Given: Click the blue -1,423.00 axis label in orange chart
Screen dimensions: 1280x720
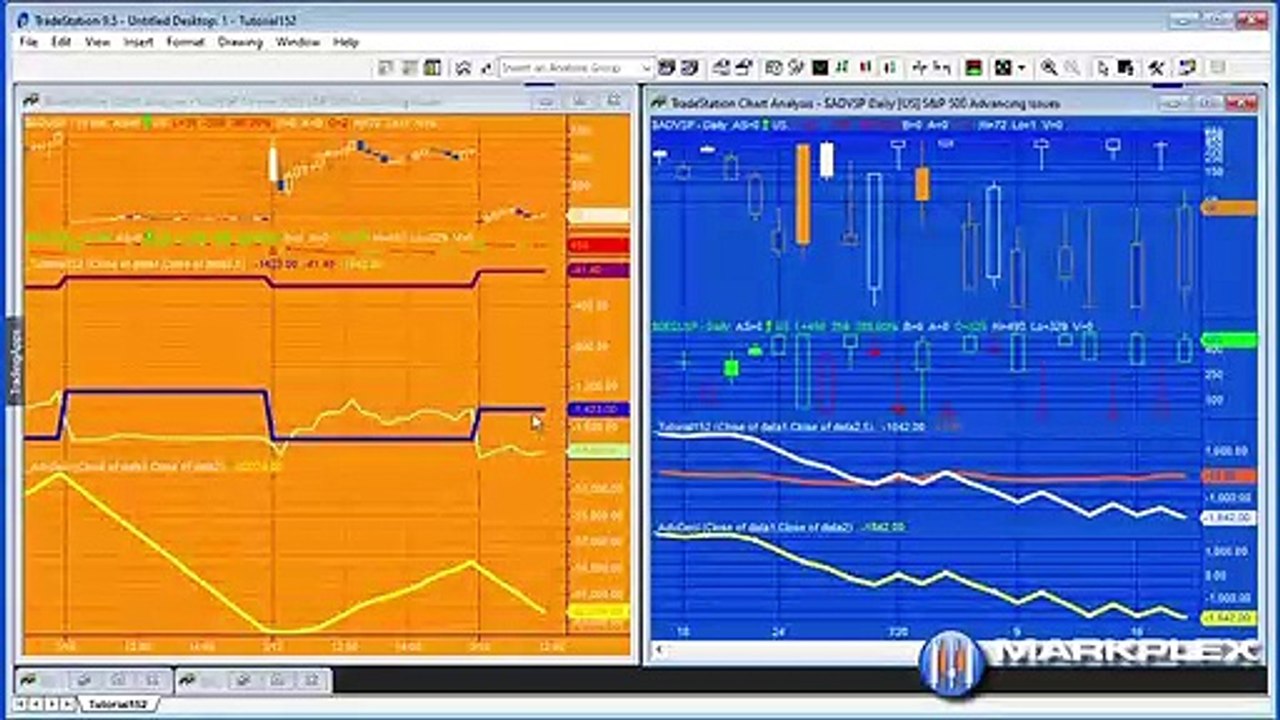Looking at the screenshot, I should tap(598, 410).
